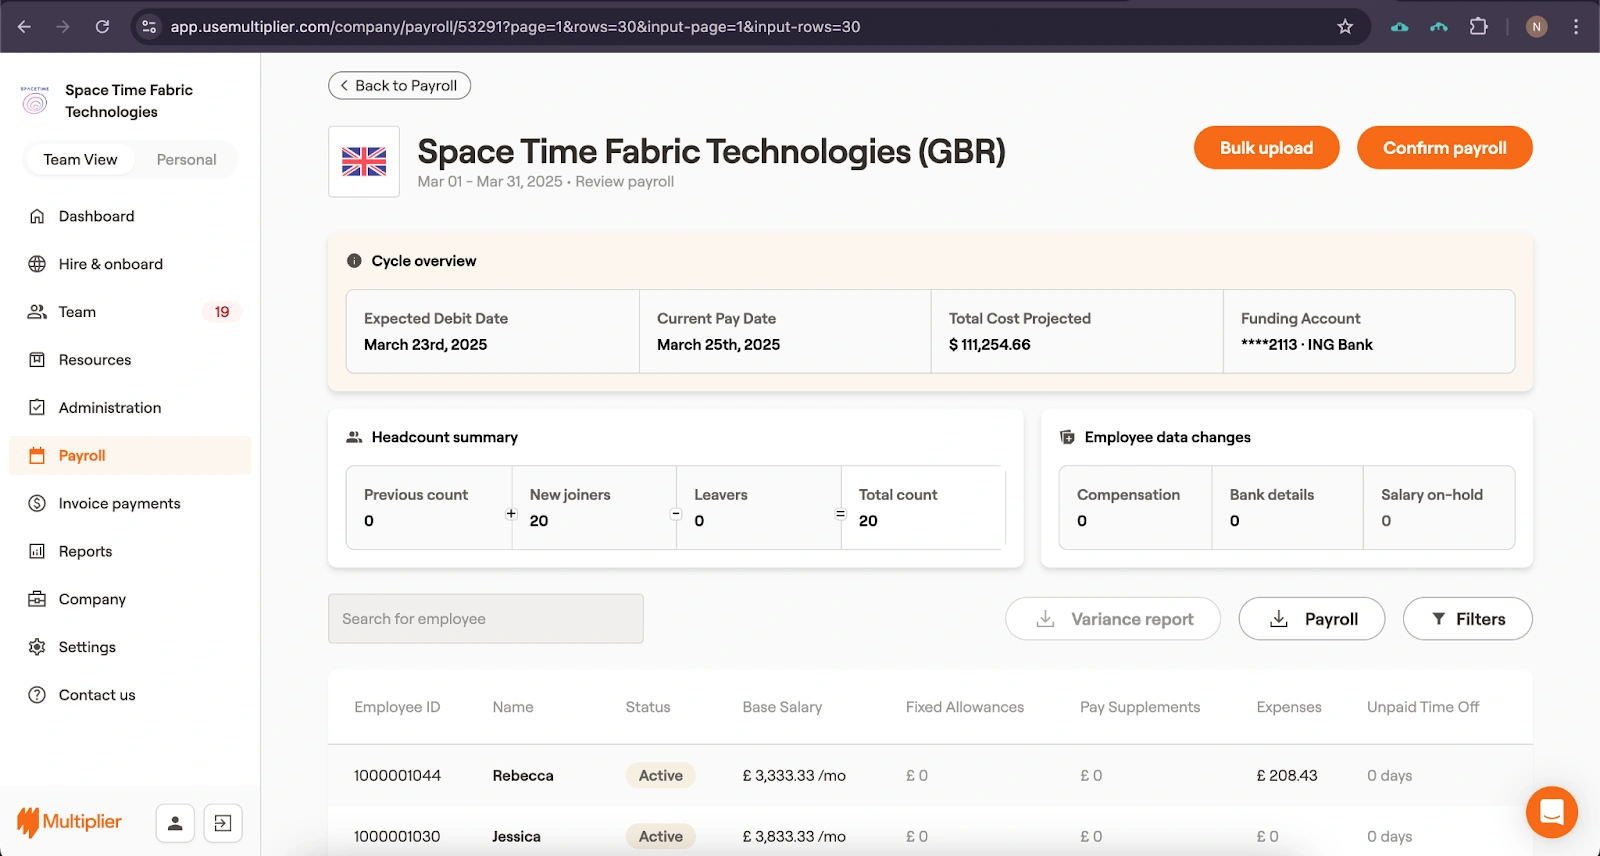Click the Resources book icon
Viewport: 1600px width, 856px height.
(37, 360)
